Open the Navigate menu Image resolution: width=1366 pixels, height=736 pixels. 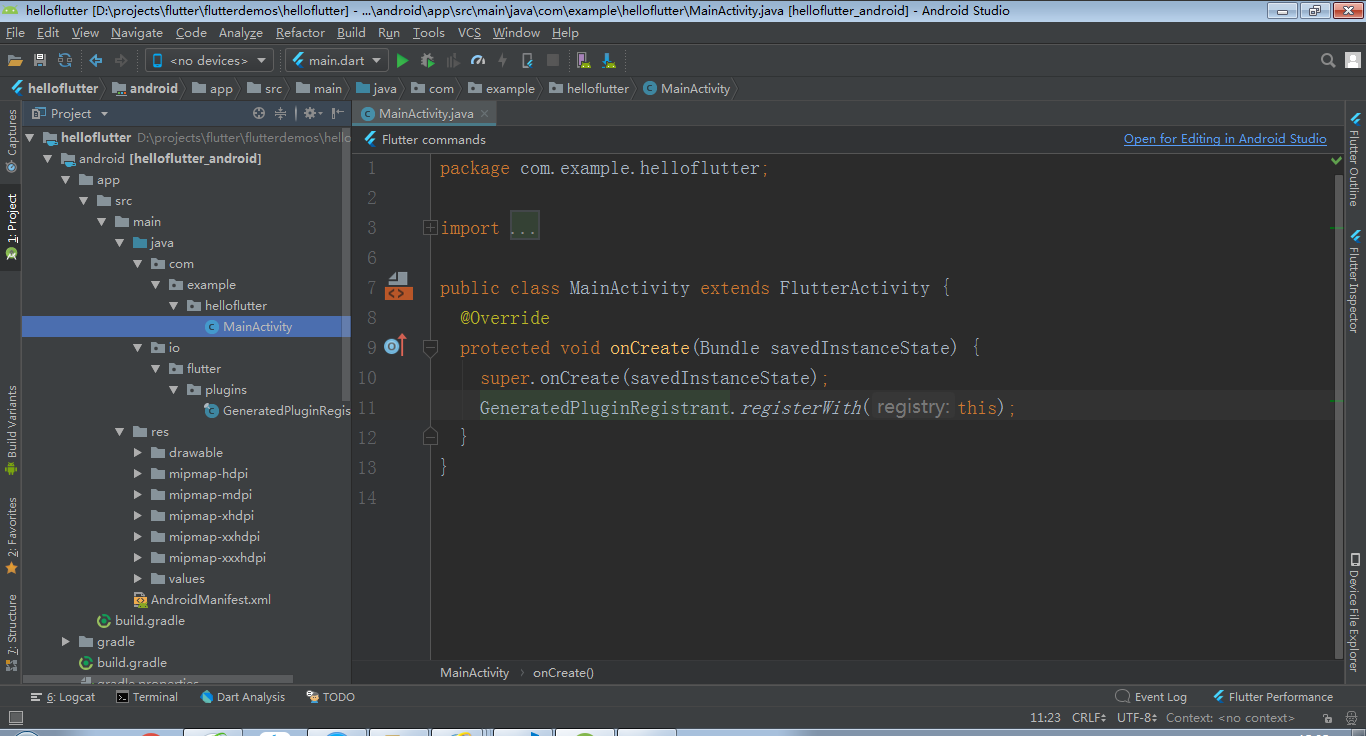coord(136,33)
